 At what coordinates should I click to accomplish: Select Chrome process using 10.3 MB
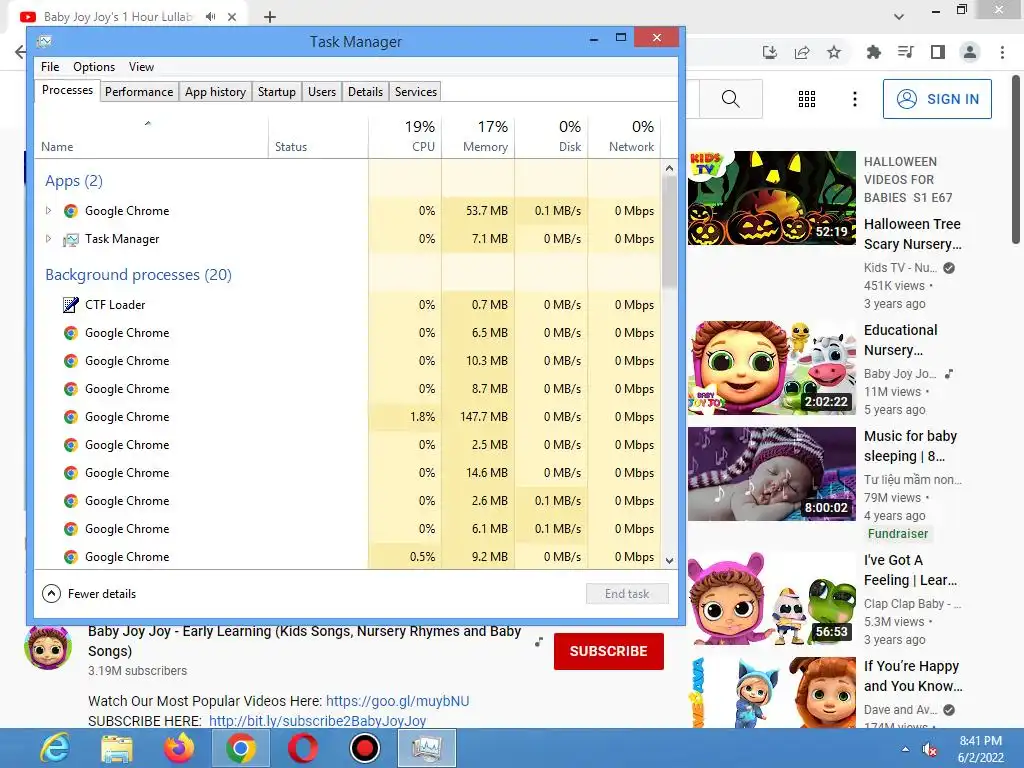[348, 360]
